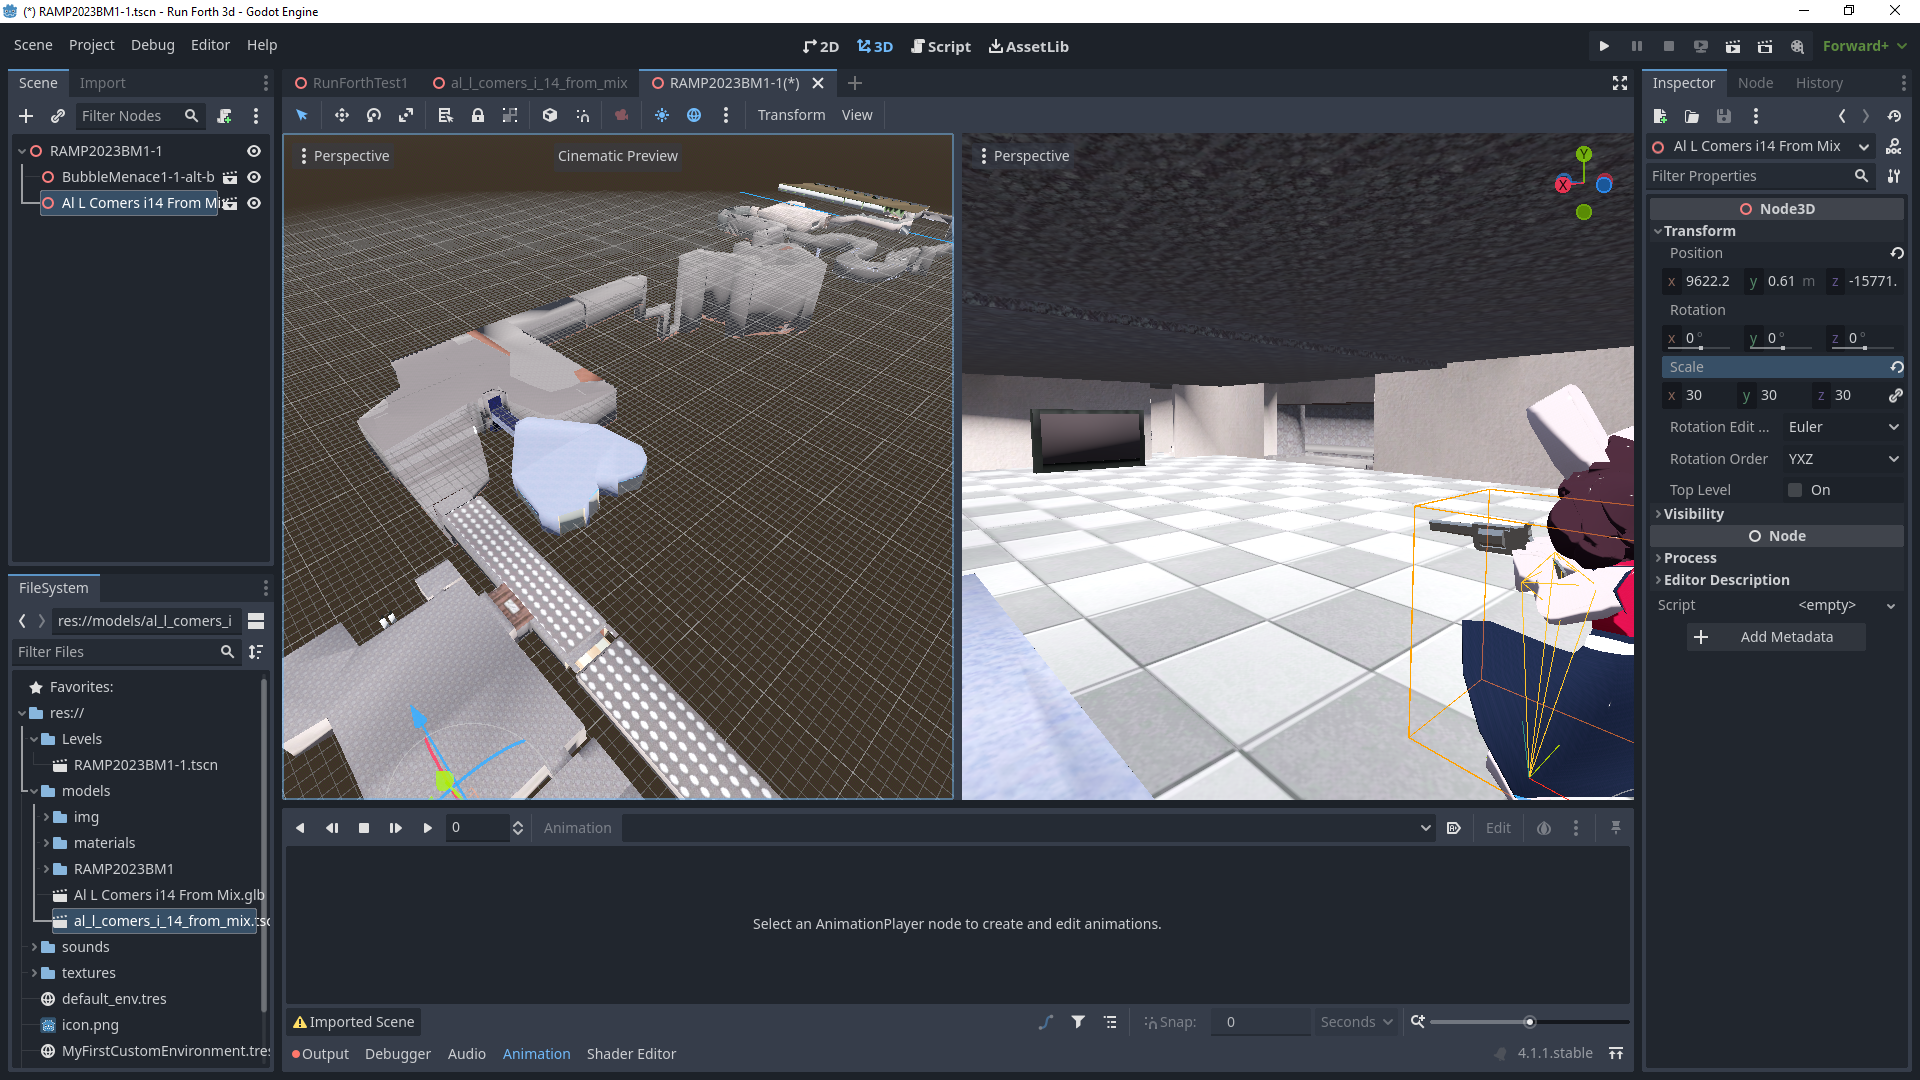Toggle distraction free mode icon

pos(1620,83)
